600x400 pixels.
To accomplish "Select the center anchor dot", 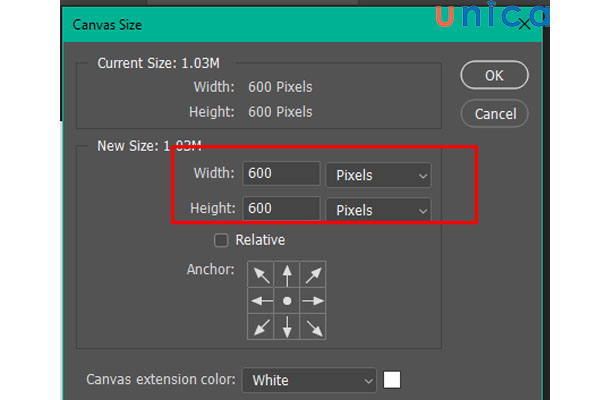I will pos(287,300).
